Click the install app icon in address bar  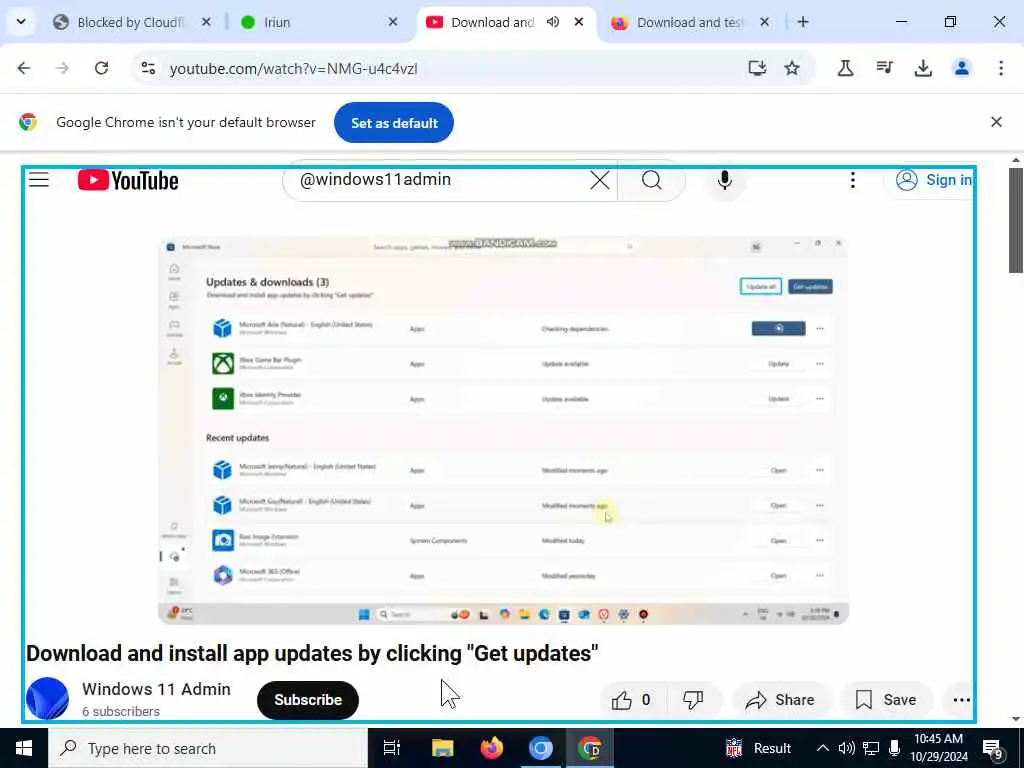(x=757, y=68)
